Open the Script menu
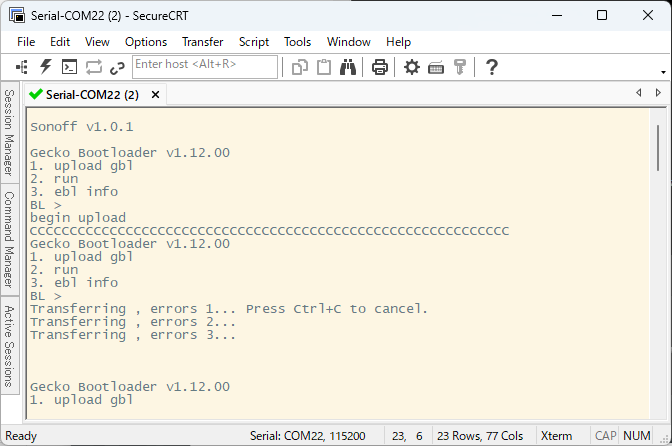Image resolution: width=672 pixels, height=446 pixels. pyautogui.click(x=254, y=42)
